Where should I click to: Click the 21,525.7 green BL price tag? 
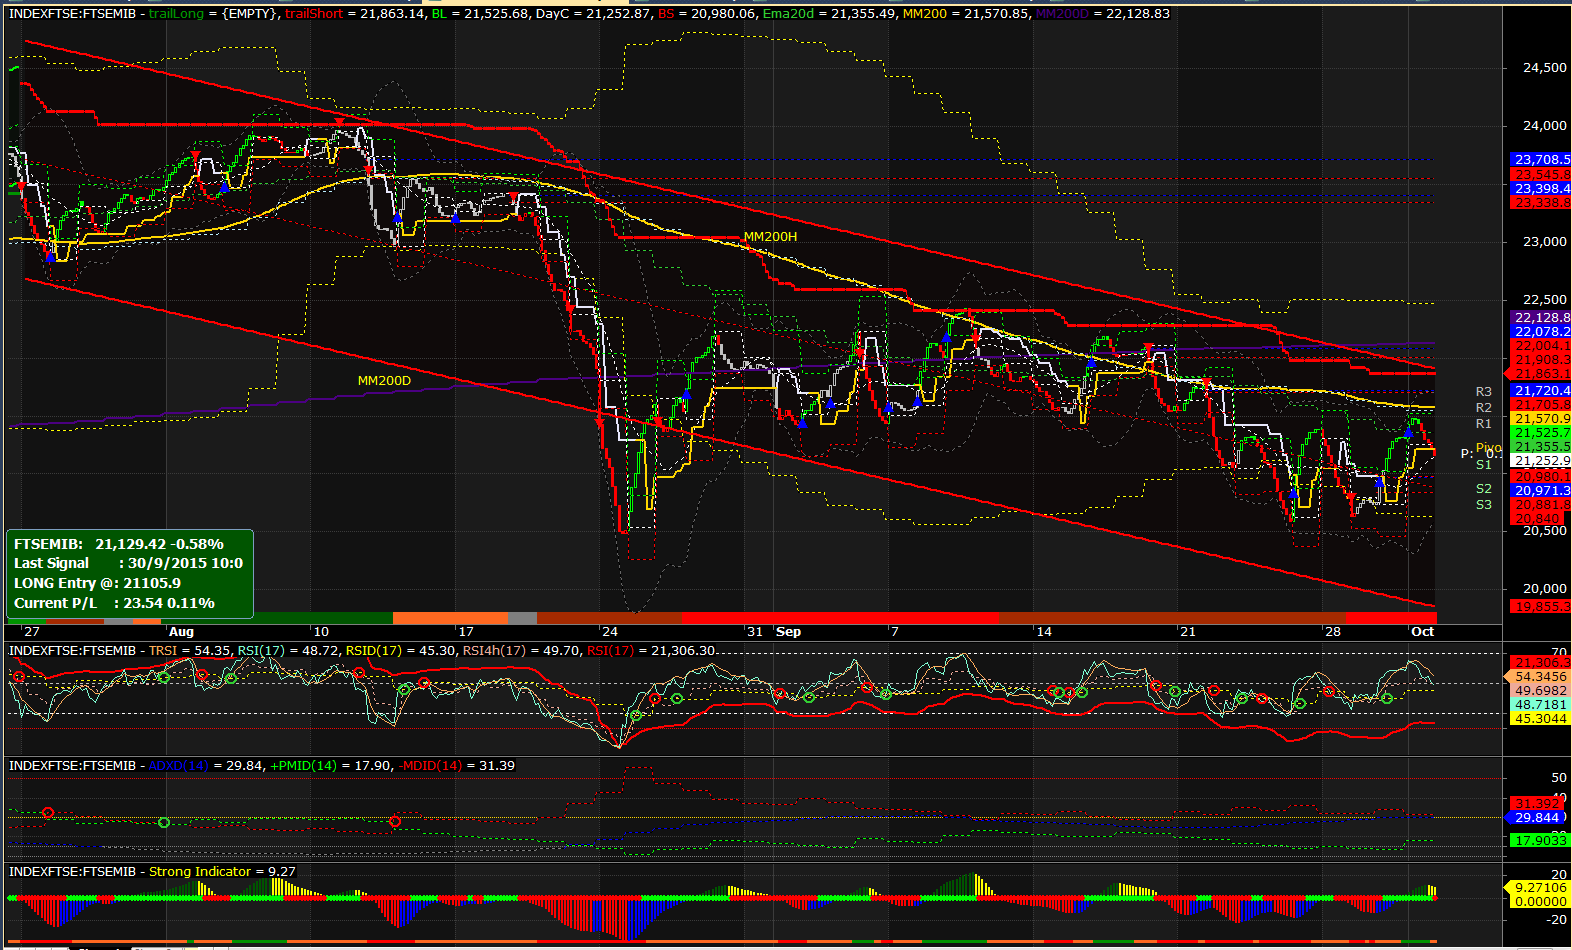pos(1541,433)
